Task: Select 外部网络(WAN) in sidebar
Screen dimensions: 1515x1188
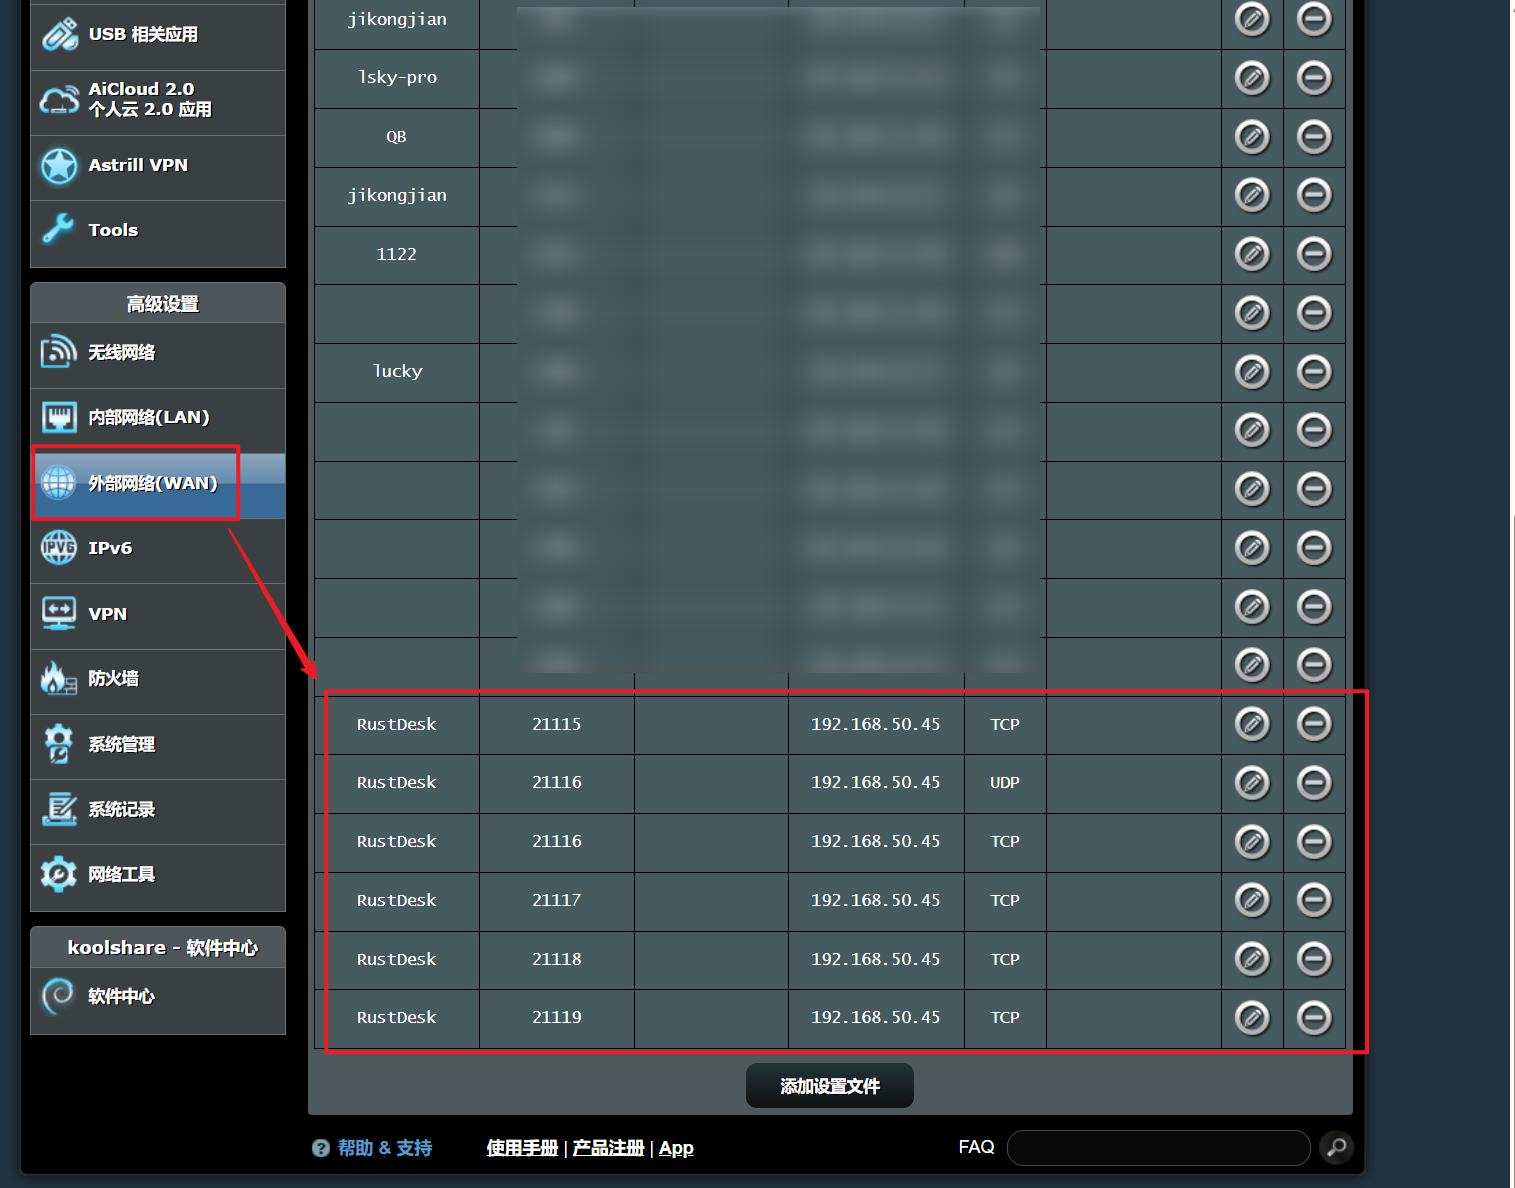Action: click(158, 484)
